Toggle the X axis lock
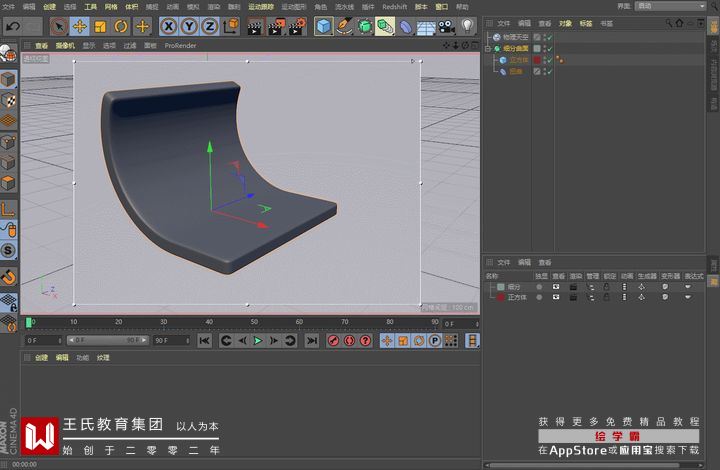 [x=168, y=26]
